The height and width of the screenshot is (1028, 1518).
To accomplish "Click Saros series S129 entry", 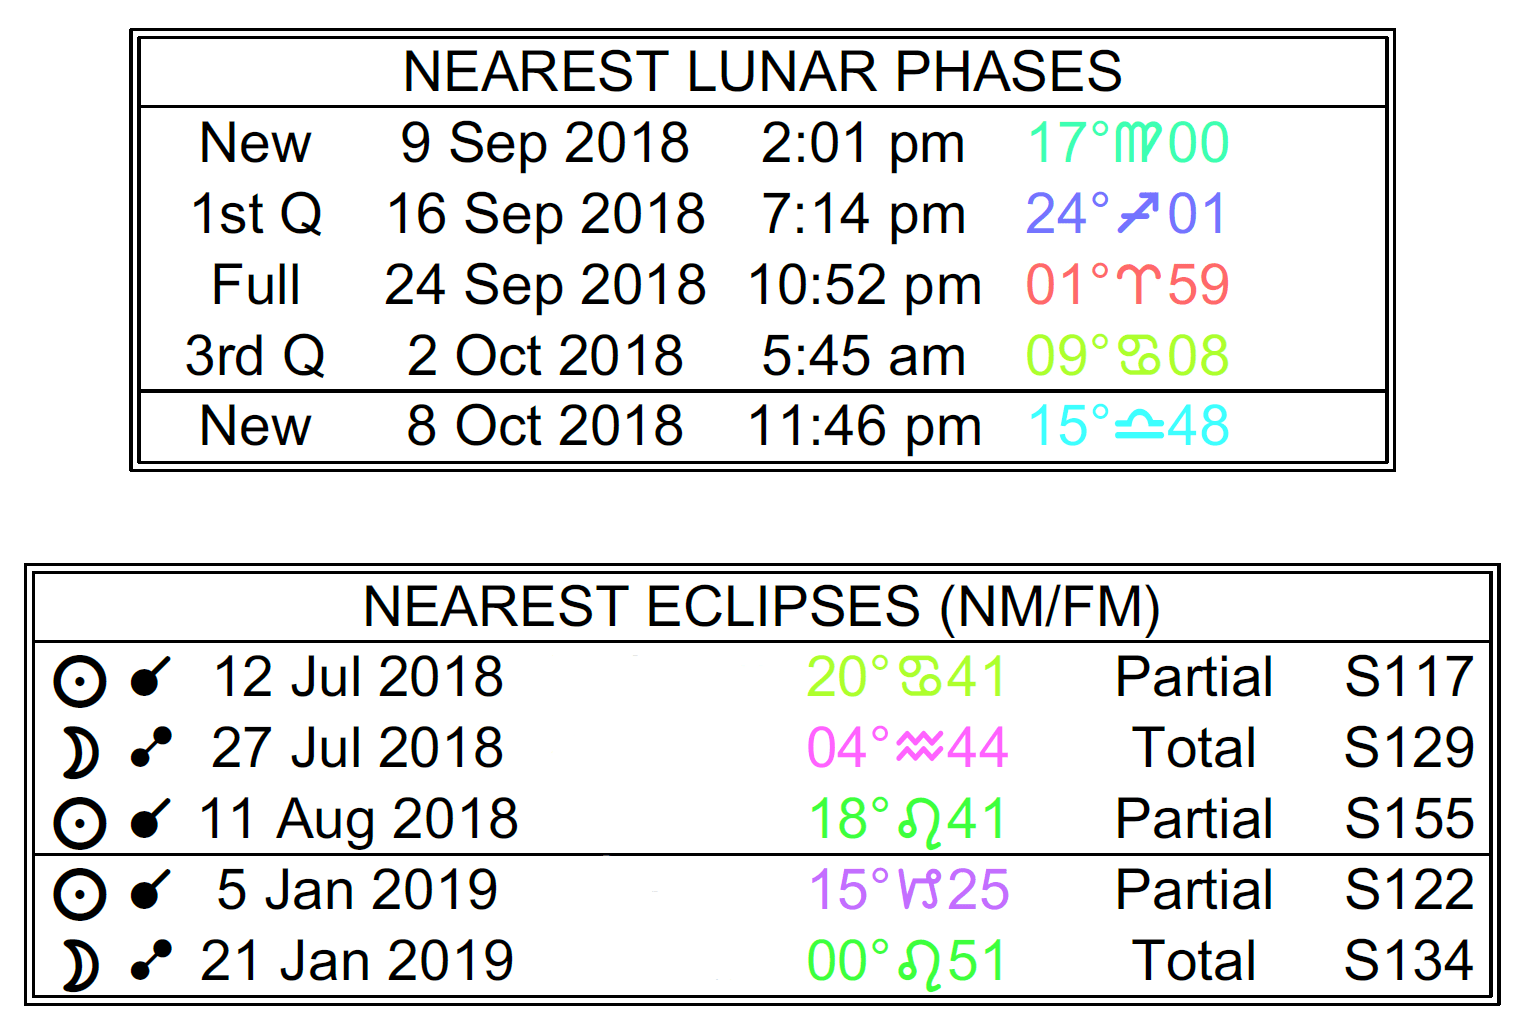I will tap(1408, 748).
